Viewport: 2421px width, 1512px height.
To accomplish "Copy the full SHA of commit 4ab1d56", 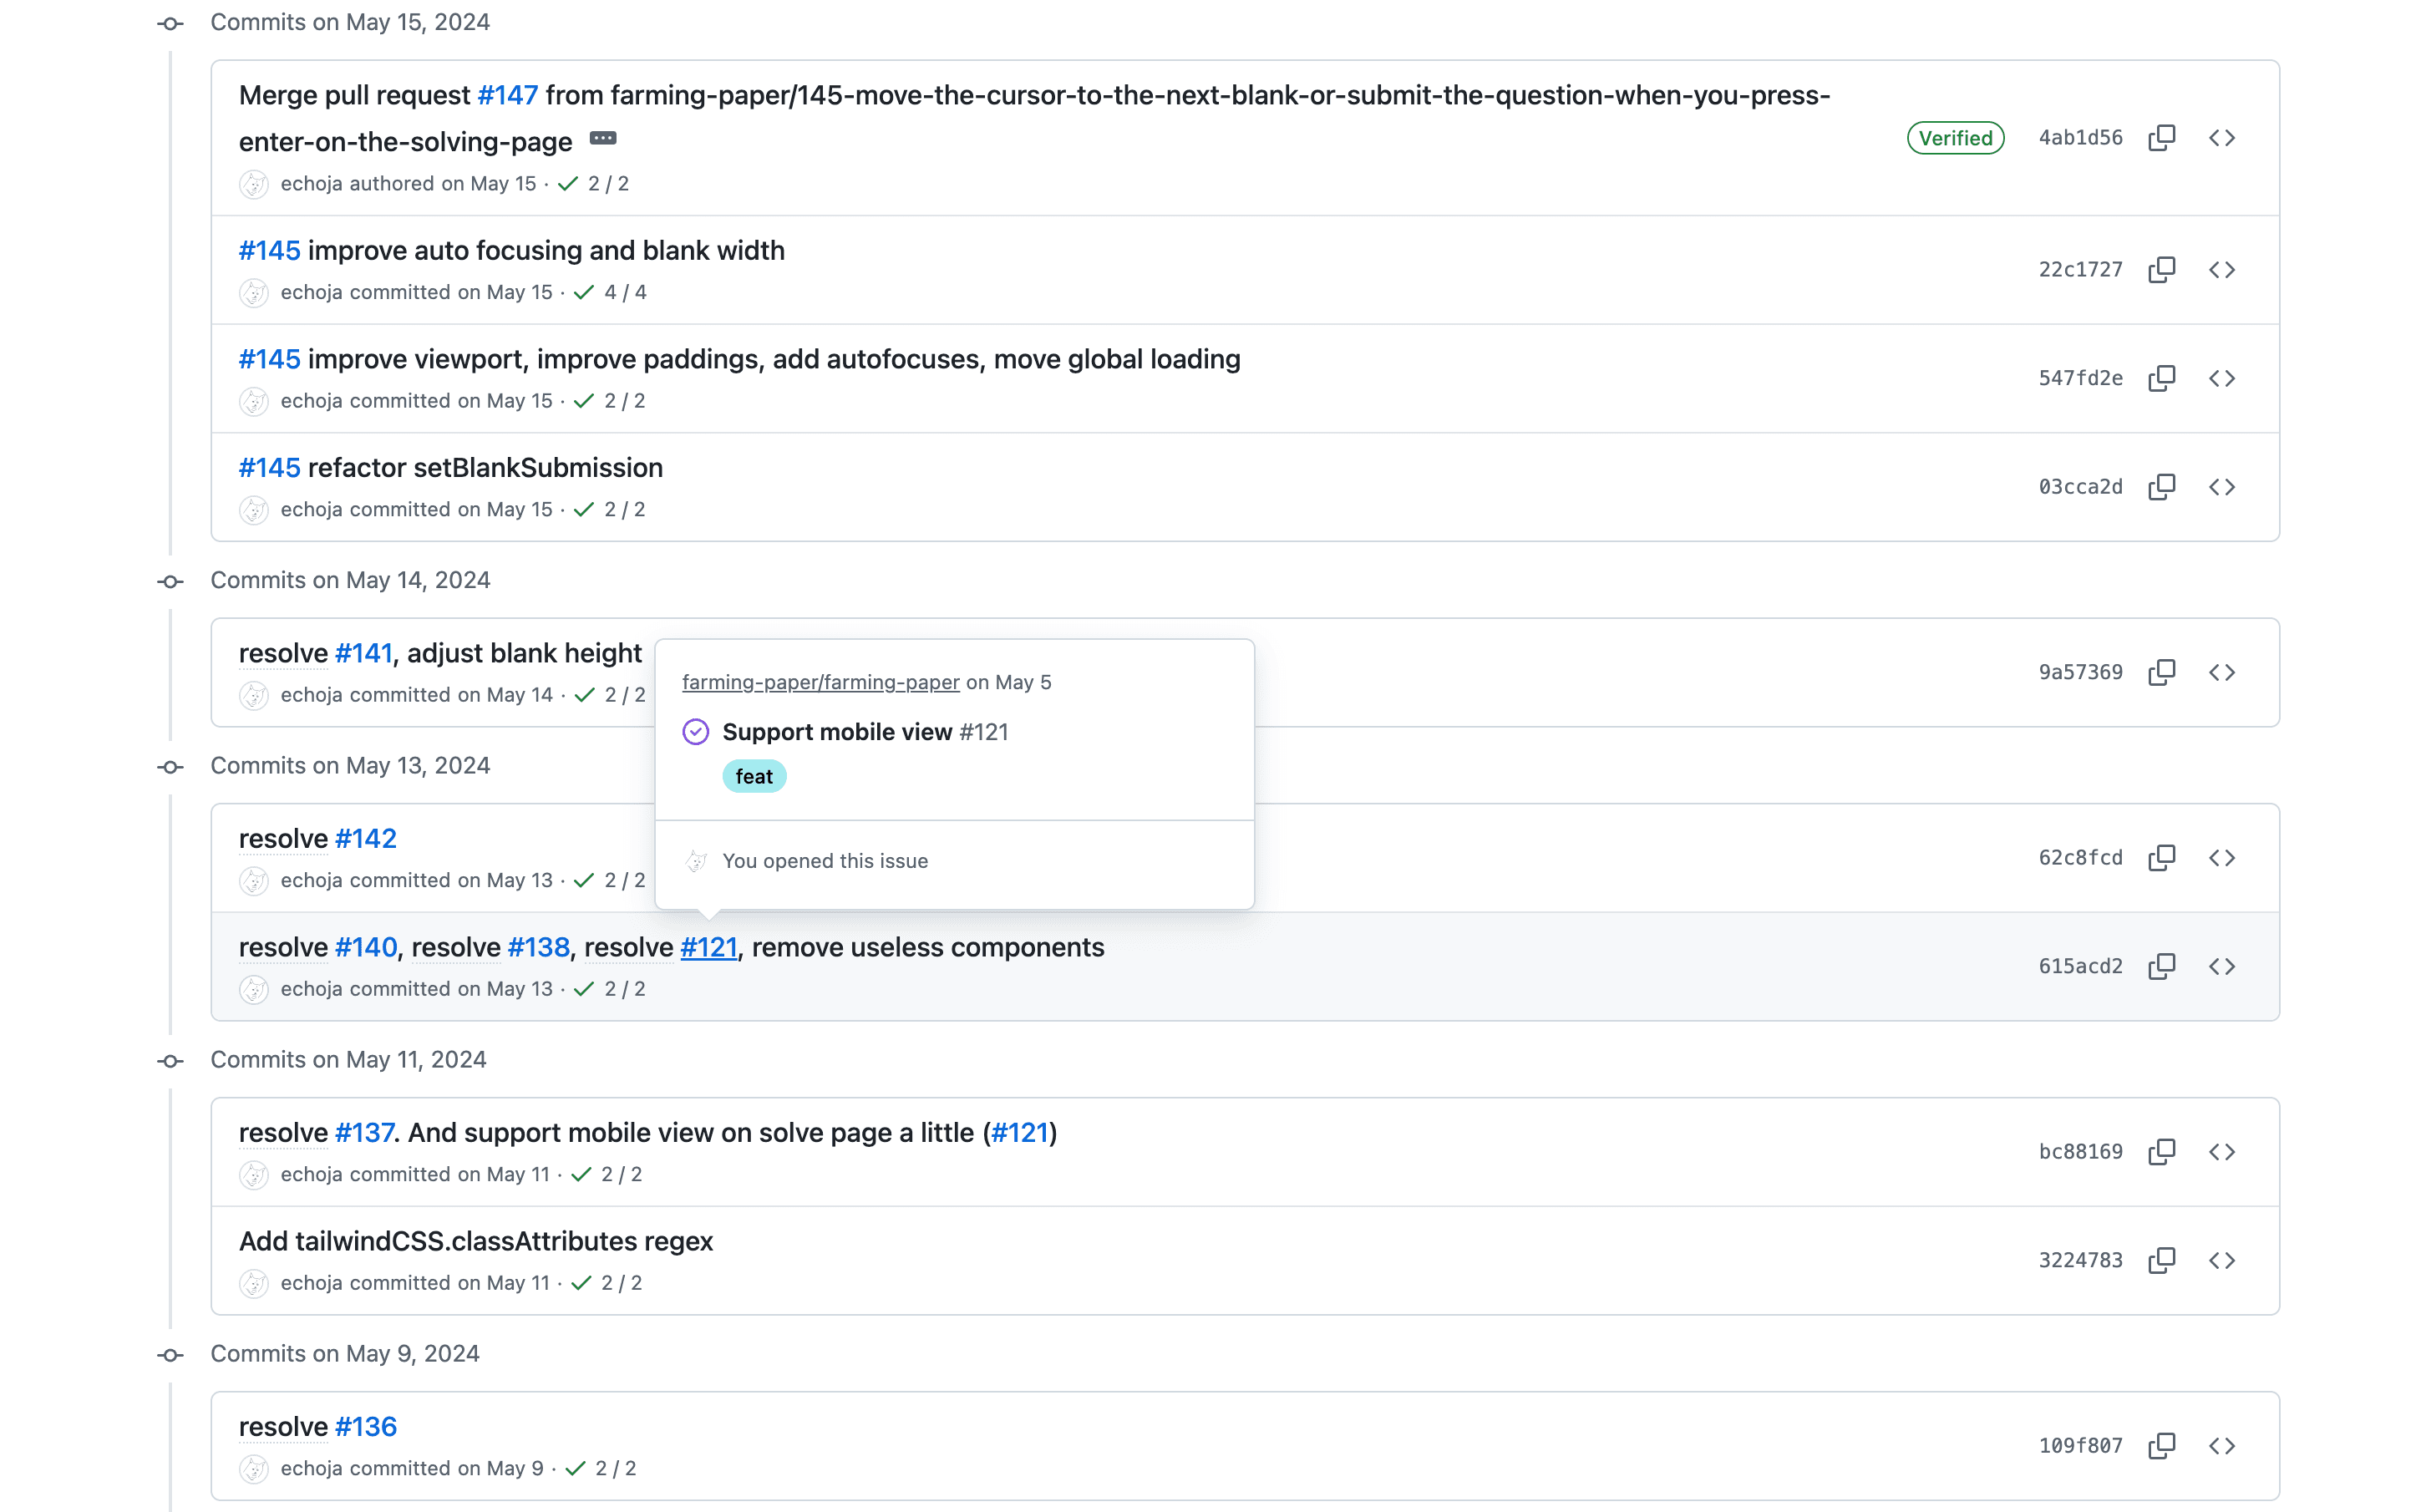I will (2161, 137).
